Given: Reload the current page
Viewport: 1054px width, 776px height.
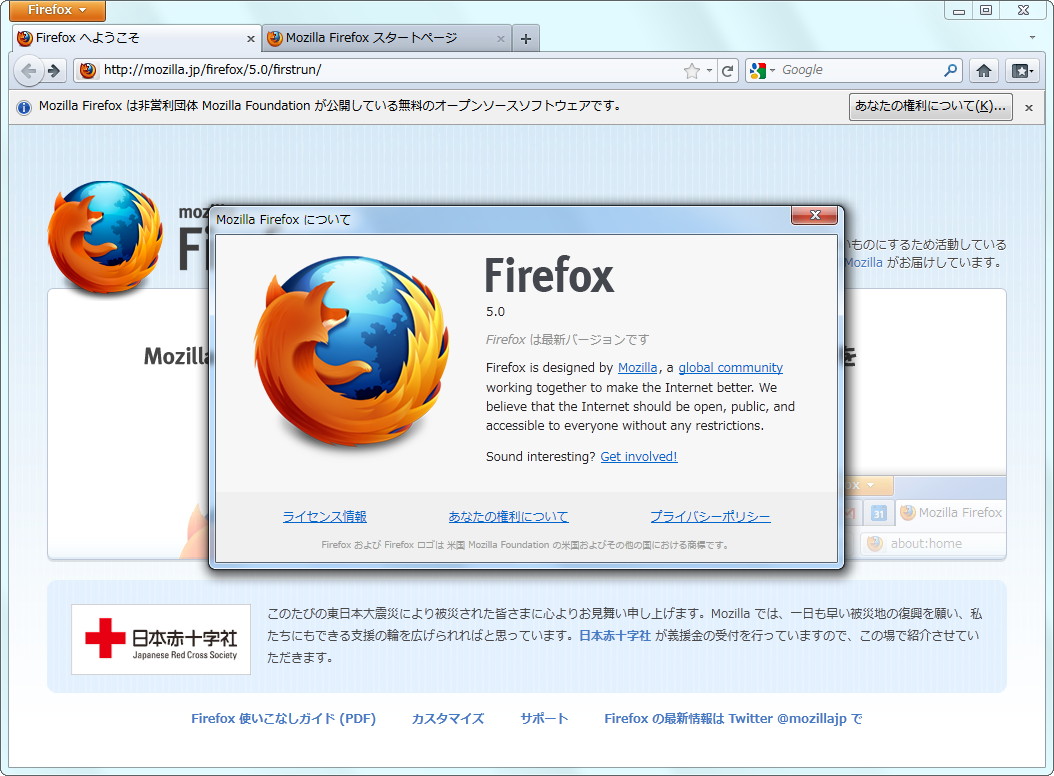Looking at the screenshot, I should pyautogui.click(x=729, y=70).
